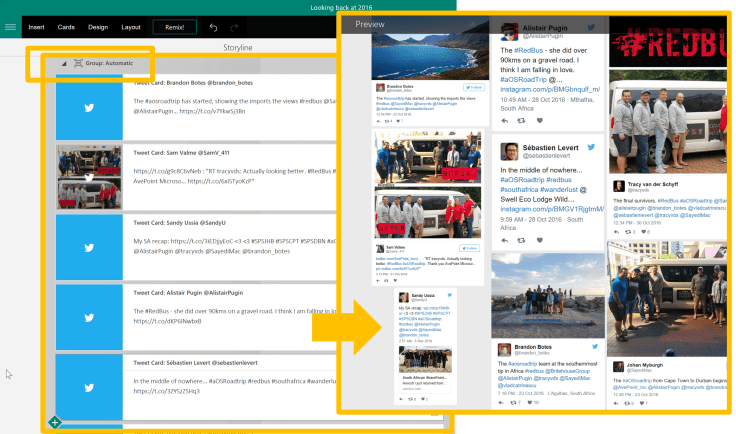Screen dimensions: 736x434
Task: Open the Layout menu
Action: [x=131, y=27]
